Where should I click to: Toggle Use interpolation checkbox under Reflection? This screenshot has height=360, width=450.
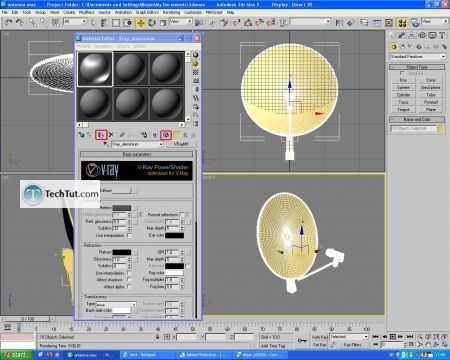pos(129,235)
